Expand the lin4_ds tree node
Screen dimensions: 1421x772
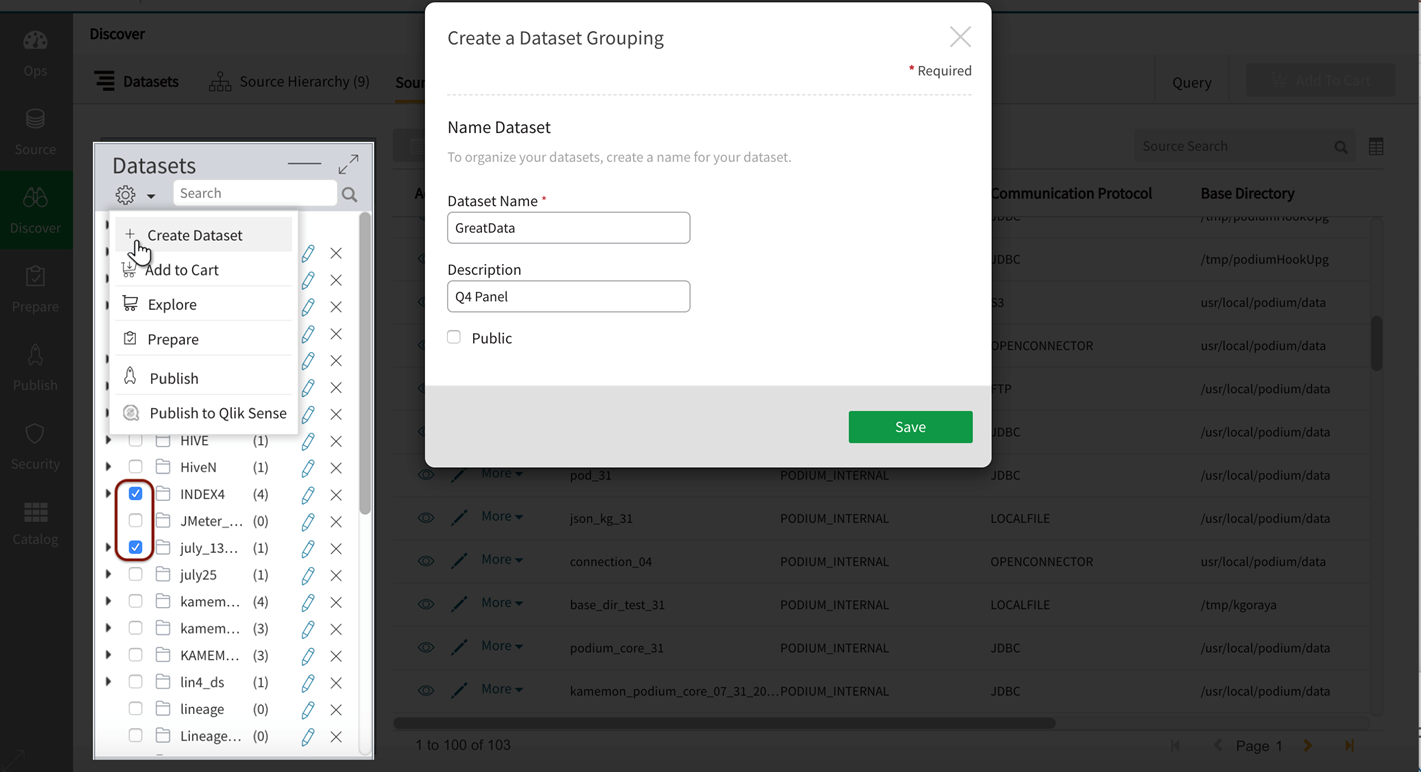(108, 682)
